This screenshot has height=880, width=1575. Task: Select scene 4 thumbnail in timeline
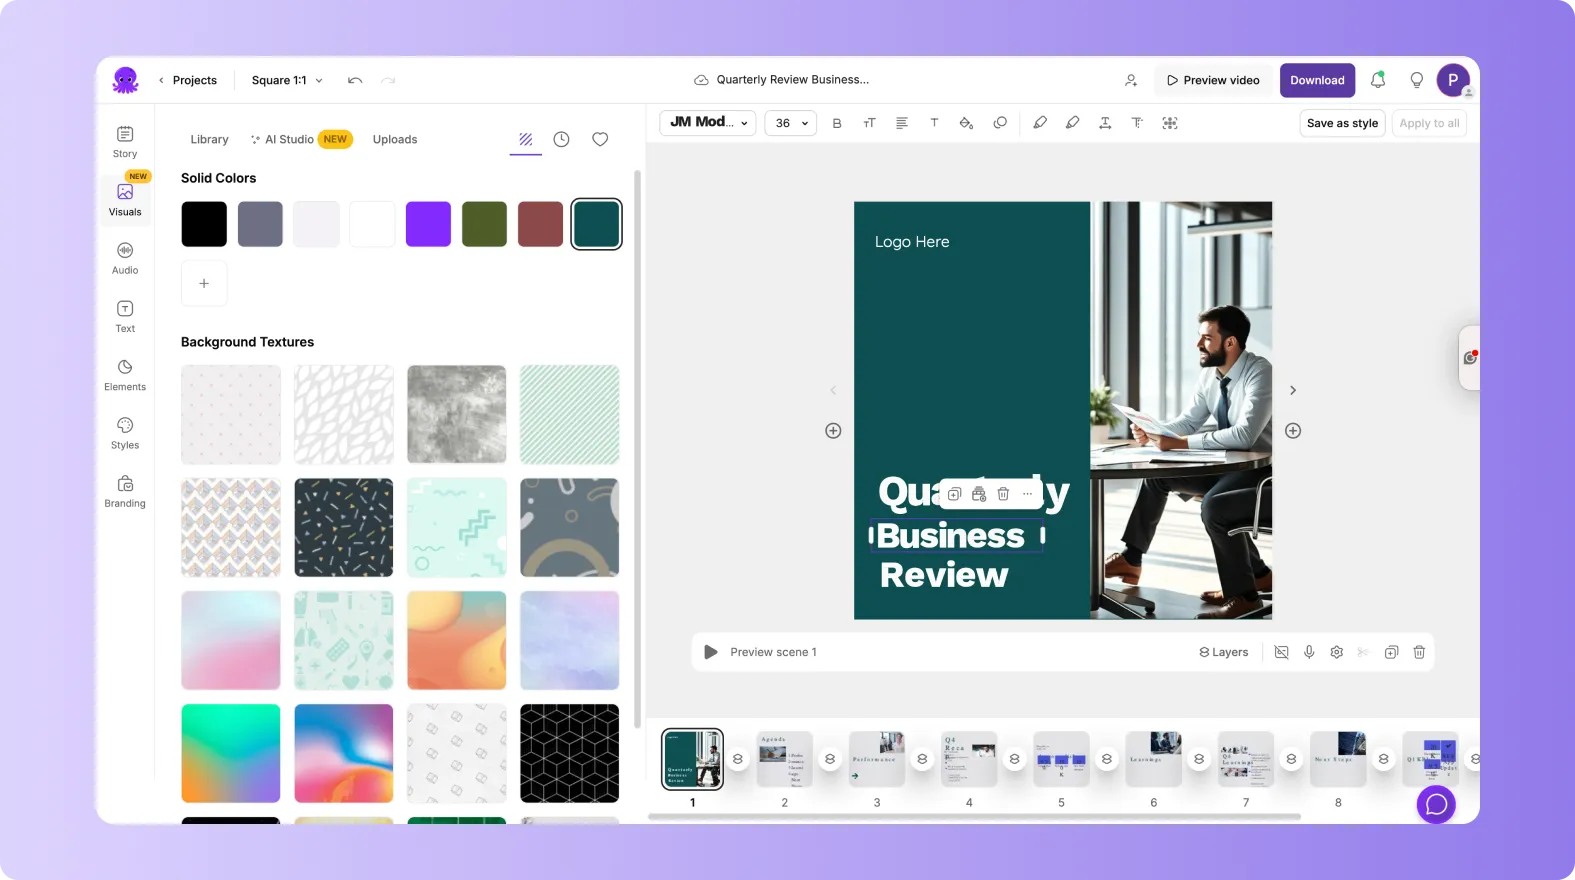pos(969,759)
